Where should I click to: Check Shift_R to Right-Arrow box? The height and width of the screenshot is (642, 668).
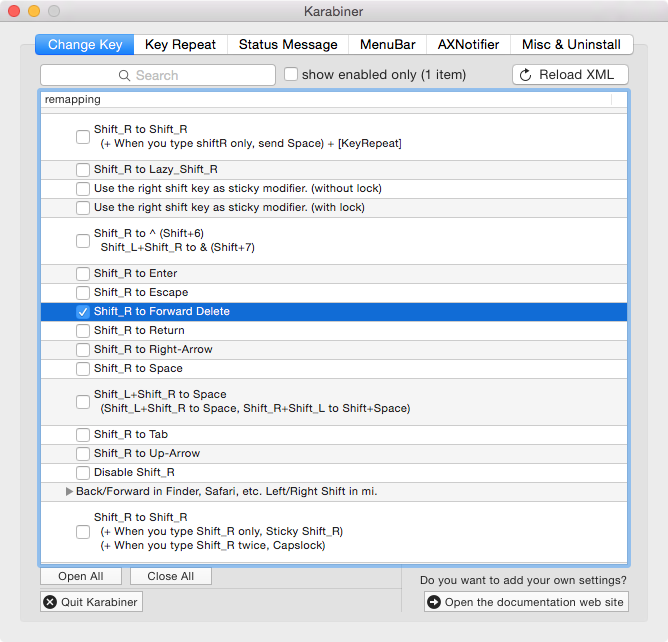click(83, 350)
